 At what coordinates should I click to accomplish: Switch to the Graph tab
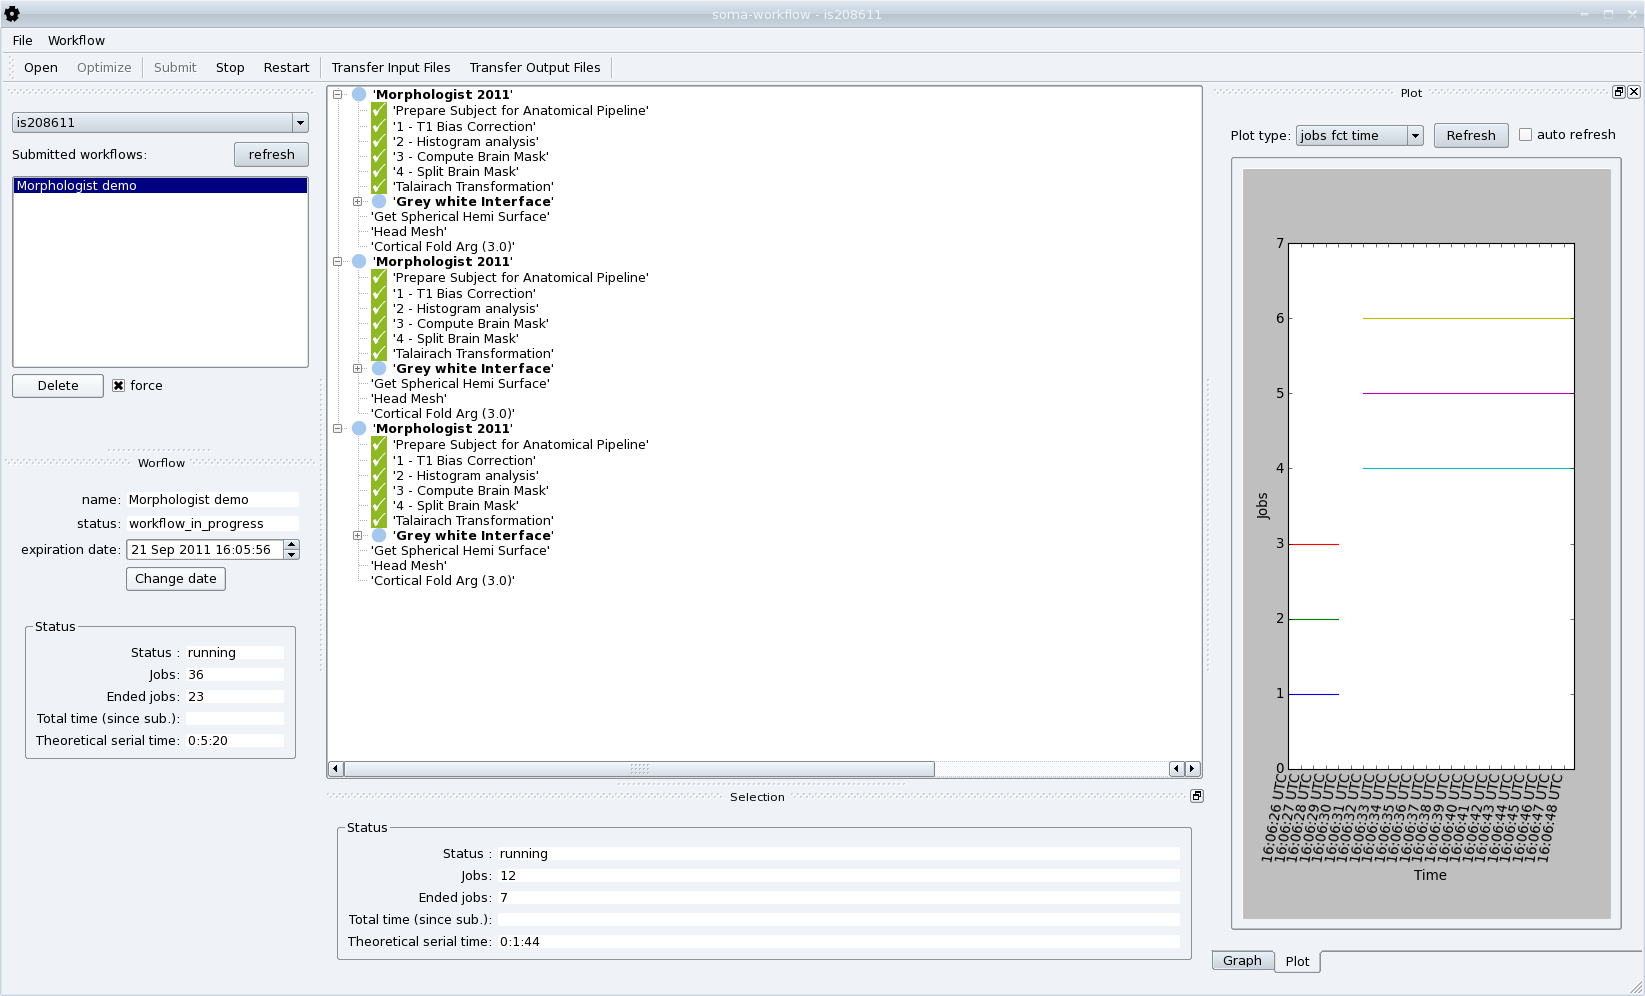click(1242, 960)
